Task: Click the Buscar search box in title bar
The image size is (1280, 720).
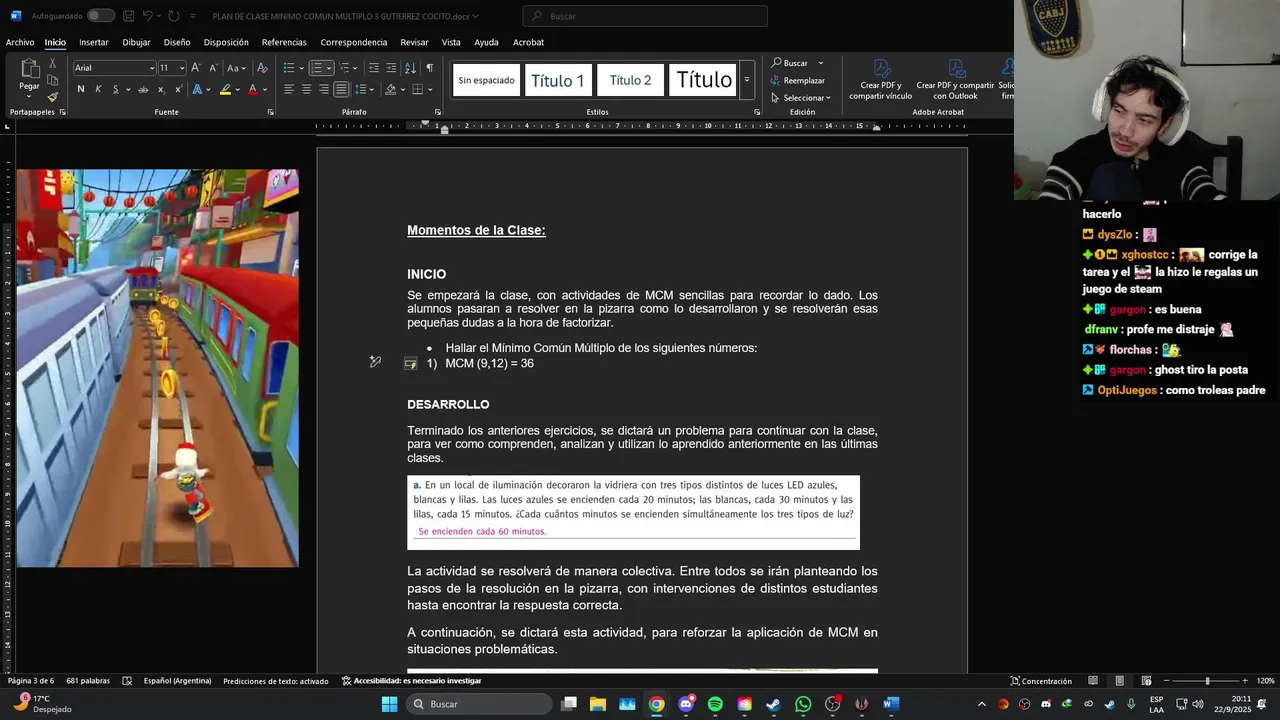Action: 645,16
